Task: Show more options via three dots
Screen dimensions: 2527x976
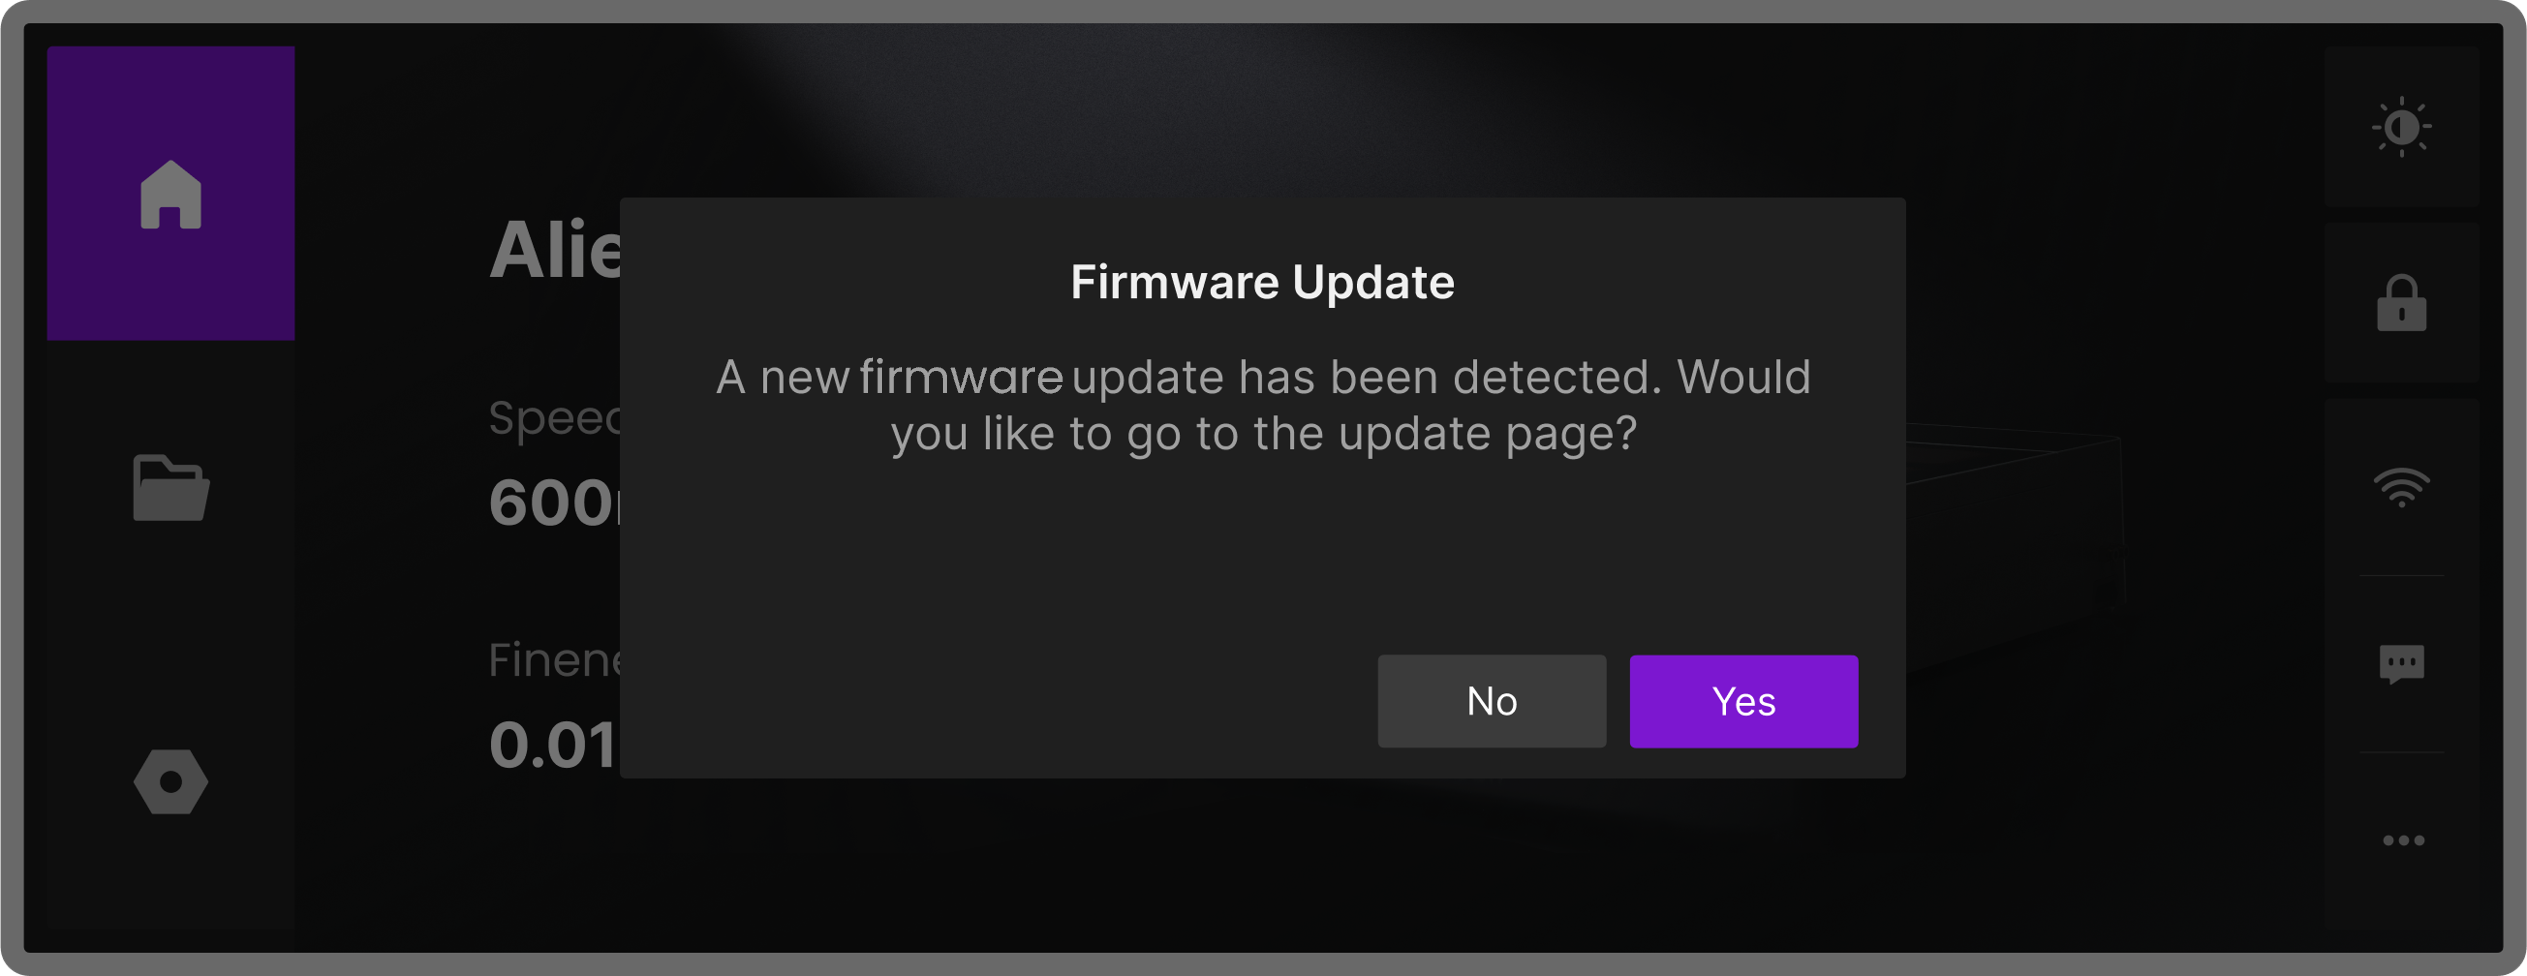Action: pyautogui.click(x=2403, y=841)
